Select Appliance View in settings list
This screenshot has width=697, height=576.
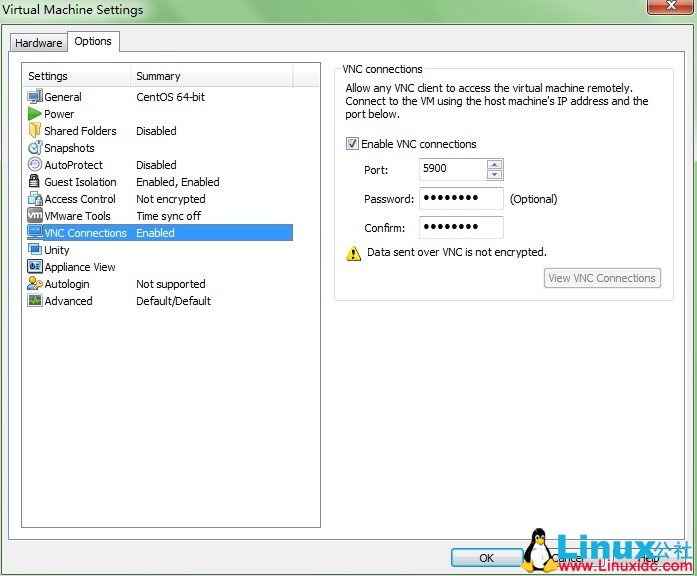tap(80, 267)
